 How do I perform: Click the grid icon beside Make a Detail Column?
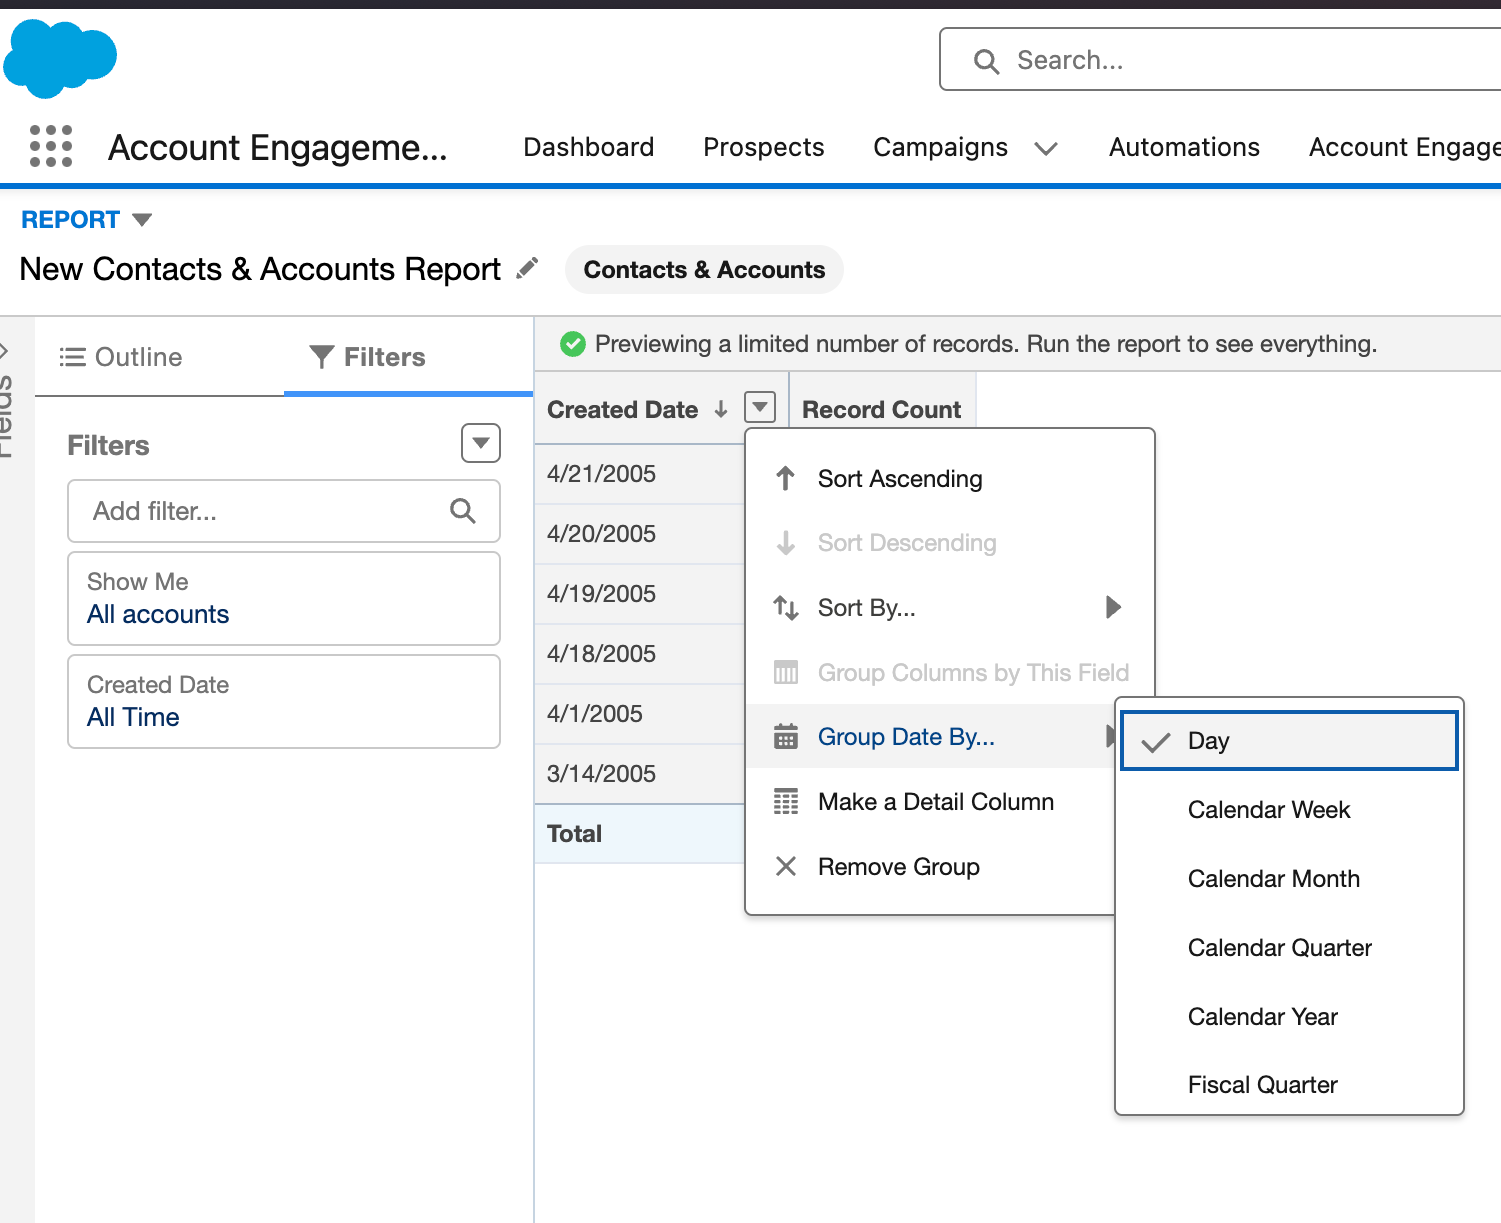tap(786, 801)
